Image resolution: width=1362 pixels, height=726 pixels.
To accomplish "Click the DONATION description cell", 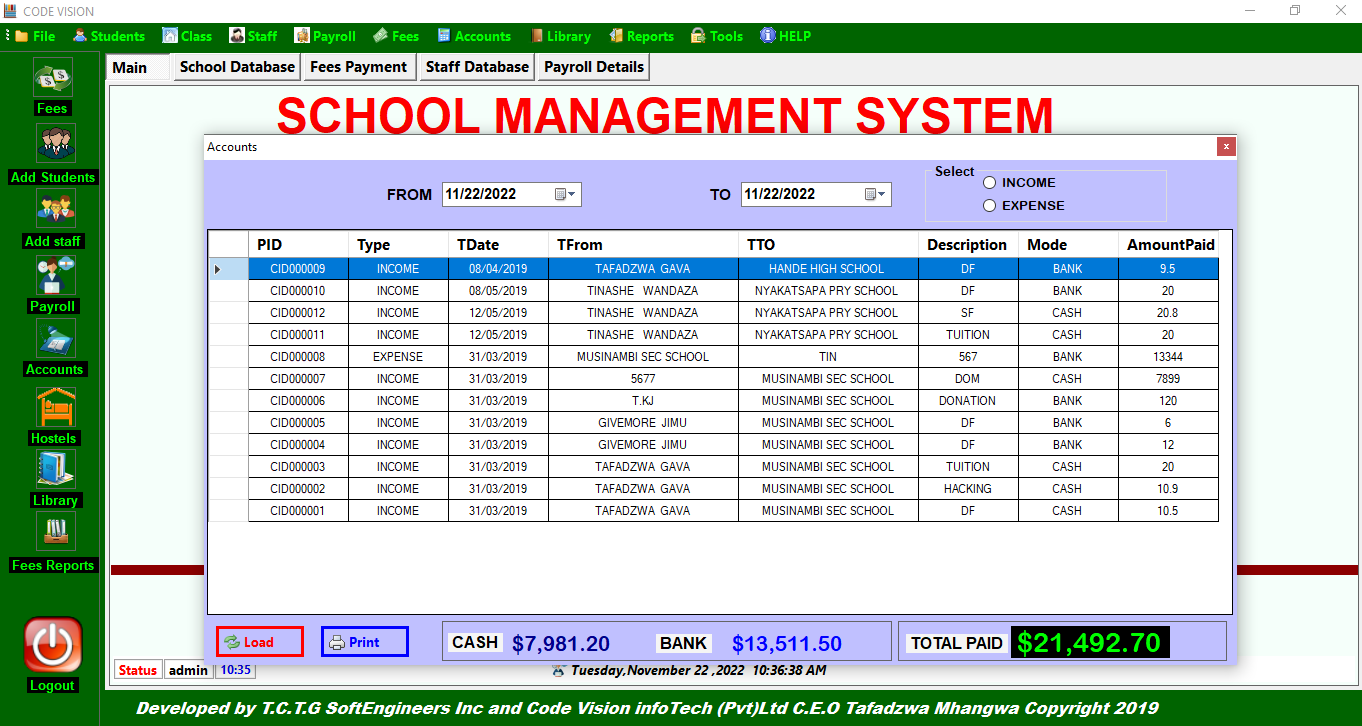I will pyautogui.click(x=968, y=401).
